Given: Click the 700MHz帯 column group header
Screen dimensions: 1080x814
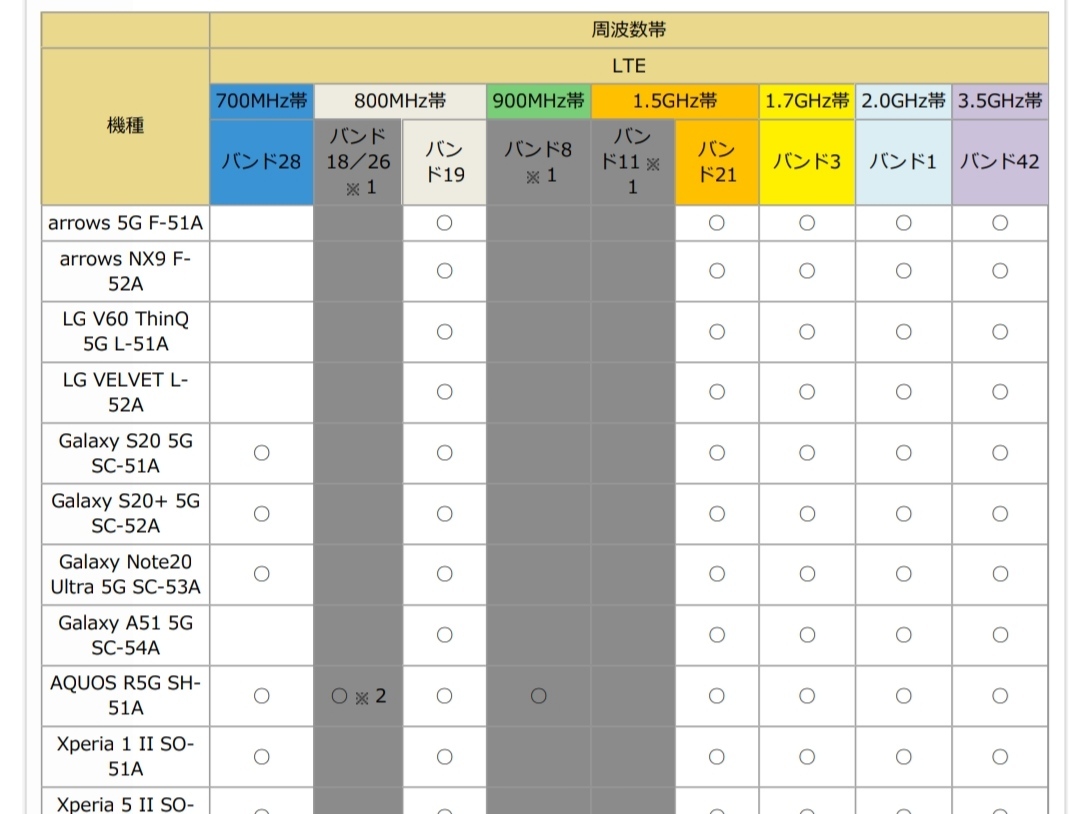Looking at the screenshot, I should 261,101.
